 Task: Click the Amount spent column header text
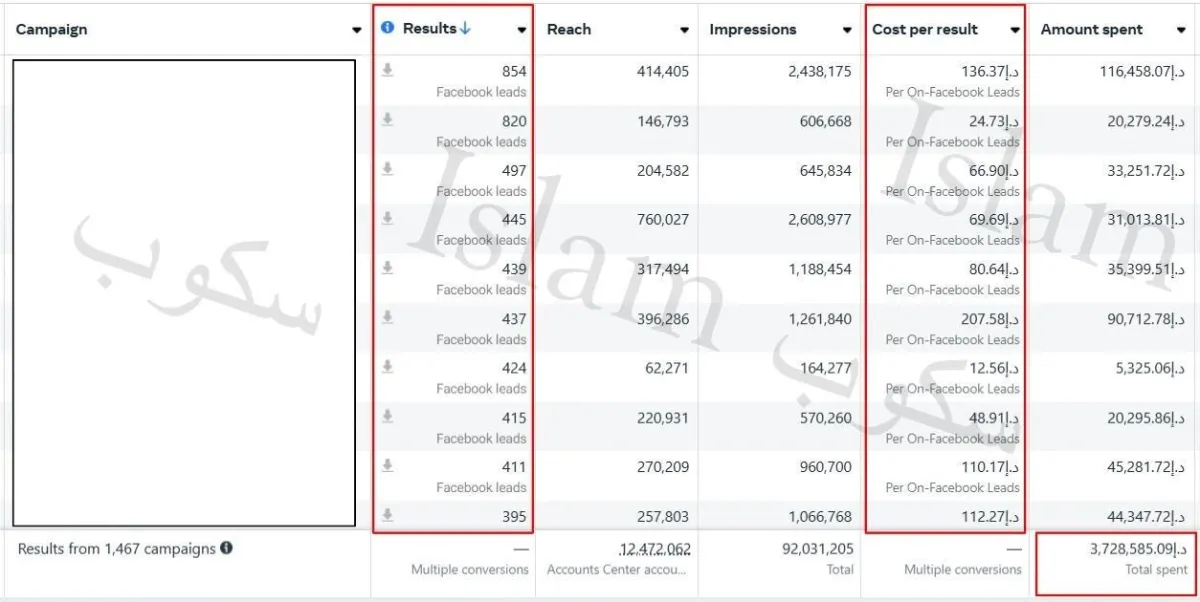[x=1092, y=29]
